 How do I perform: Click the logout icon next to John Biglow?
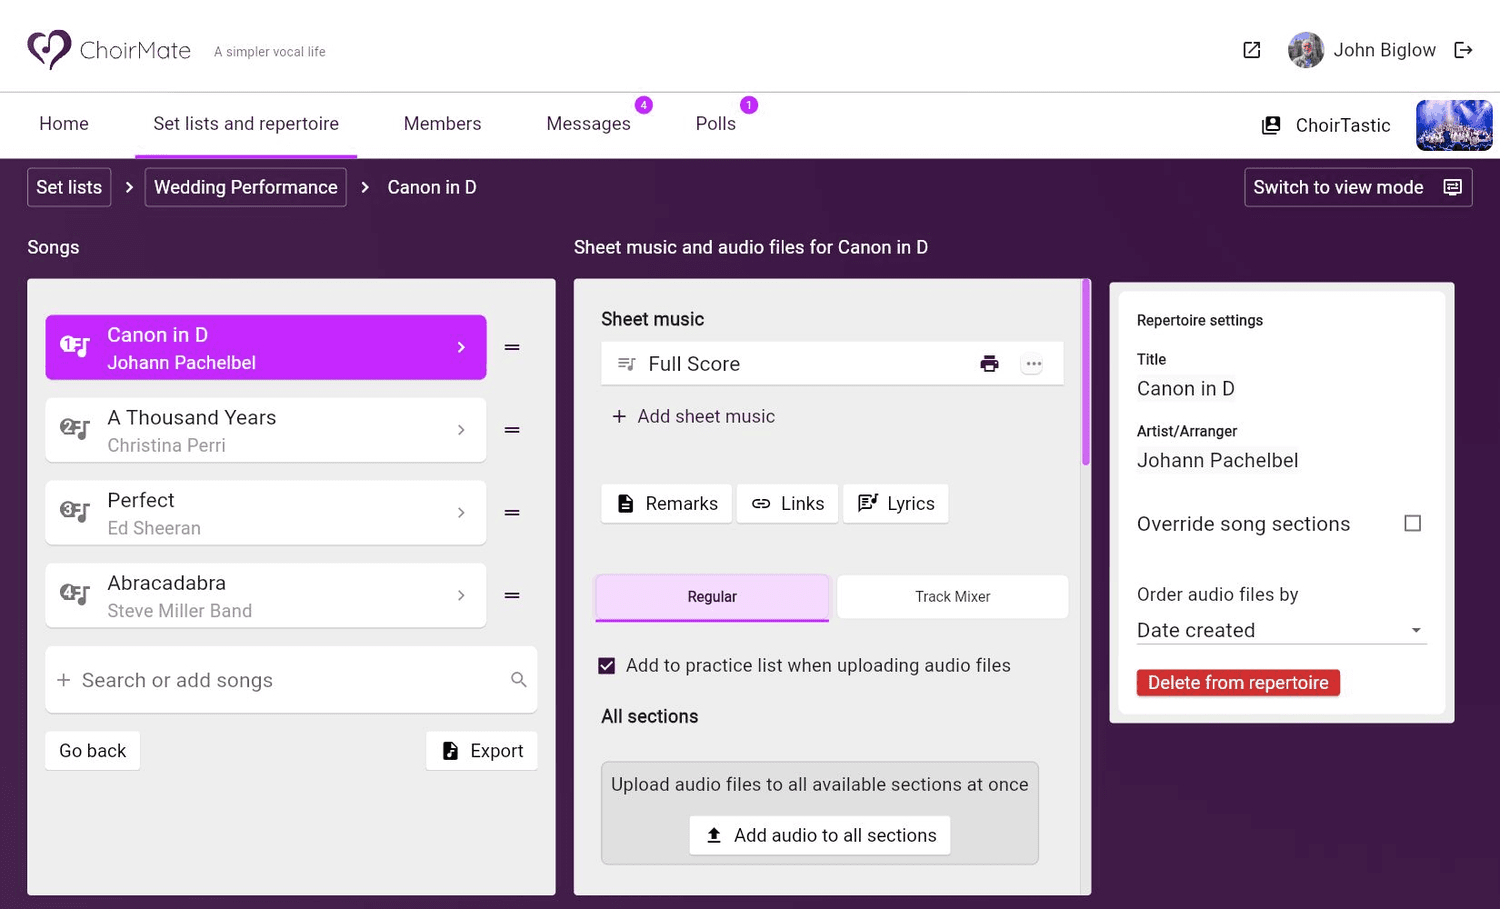[x=1463, y=50]
